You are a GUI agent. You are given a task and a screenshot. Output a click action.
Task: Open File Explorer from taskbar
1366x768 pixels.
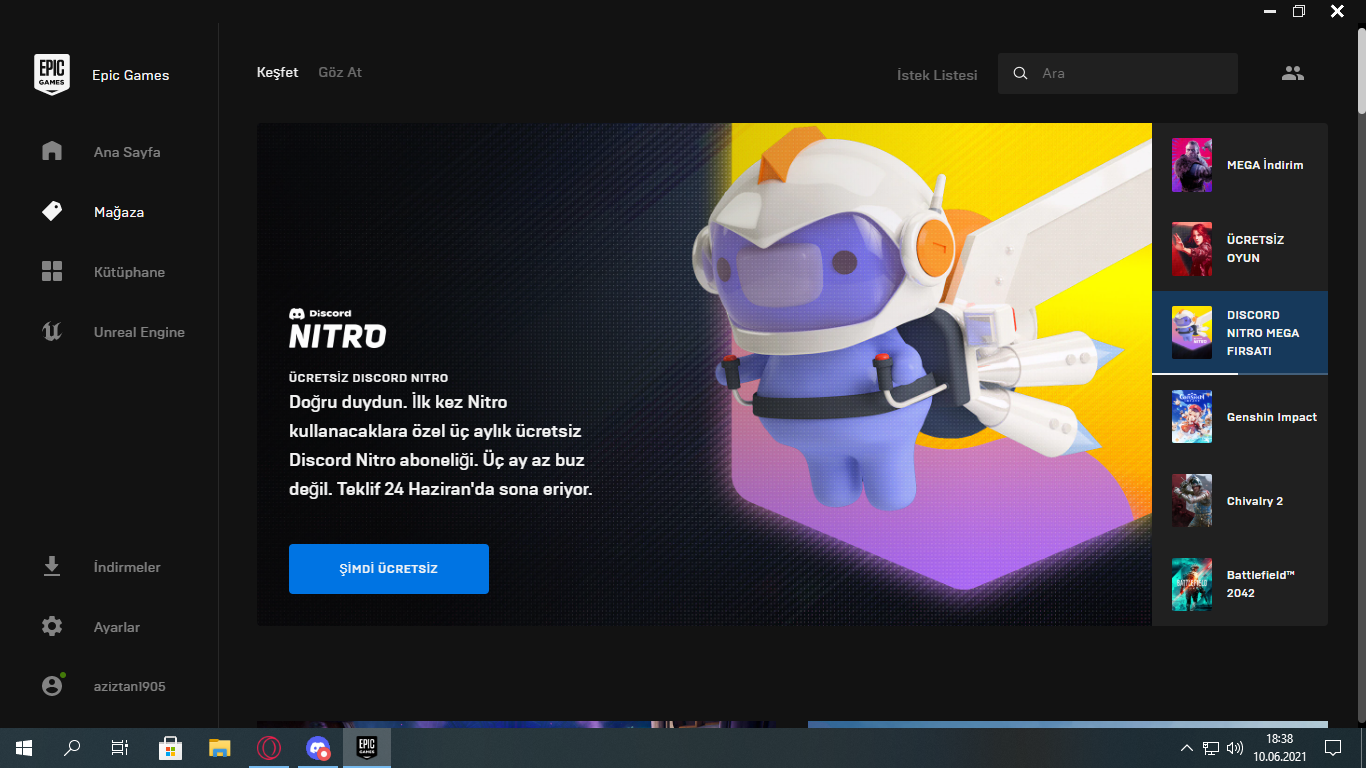pos(220,747)
